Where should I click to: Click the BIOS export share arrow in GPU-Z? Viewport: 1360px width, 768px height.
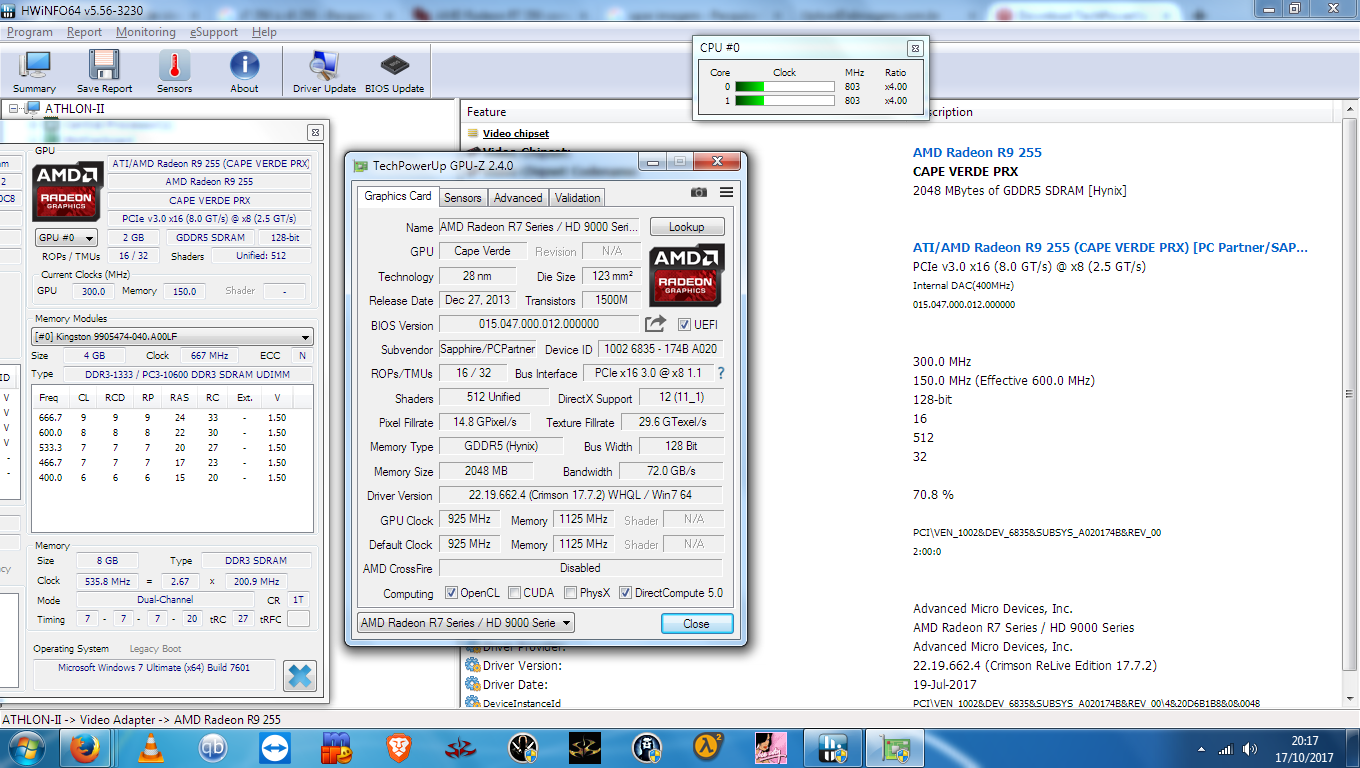point(655,324)
